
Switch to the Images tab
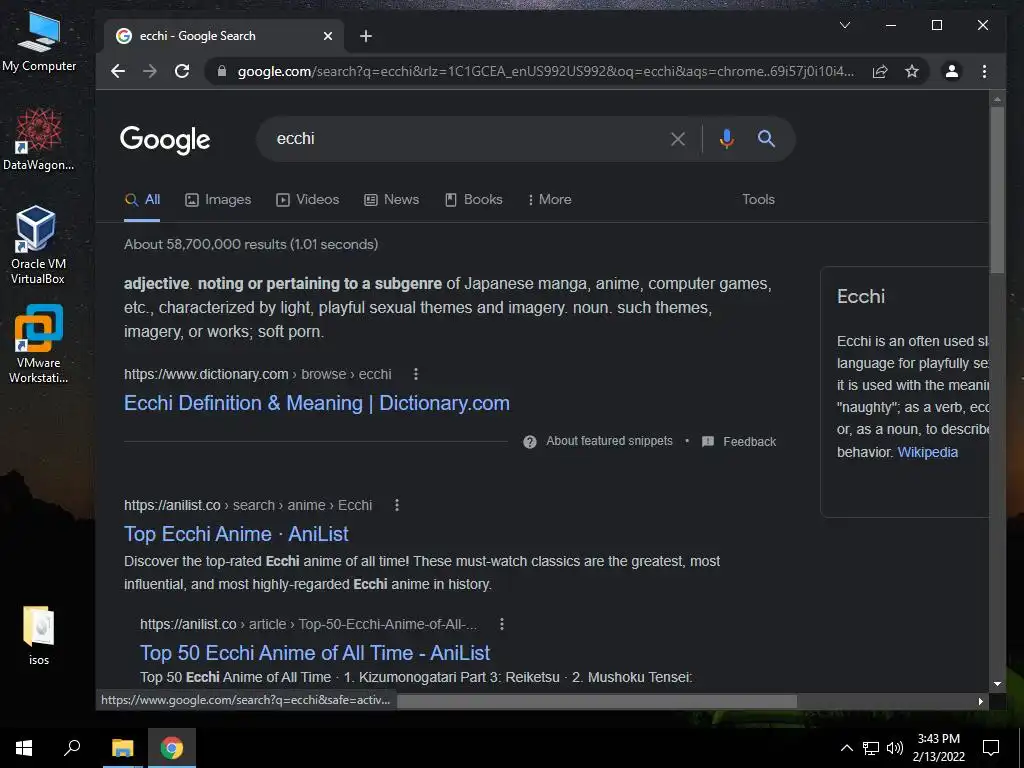[x=218, y=200]
